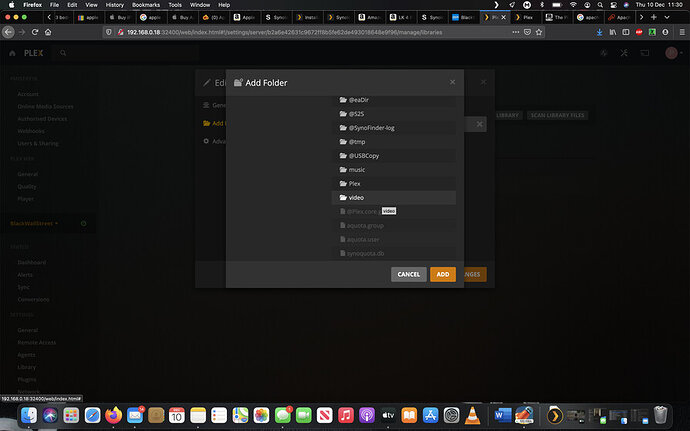Launch VLC from the dock
Viewport: 690px width, 431px height.
coord(473,415)
